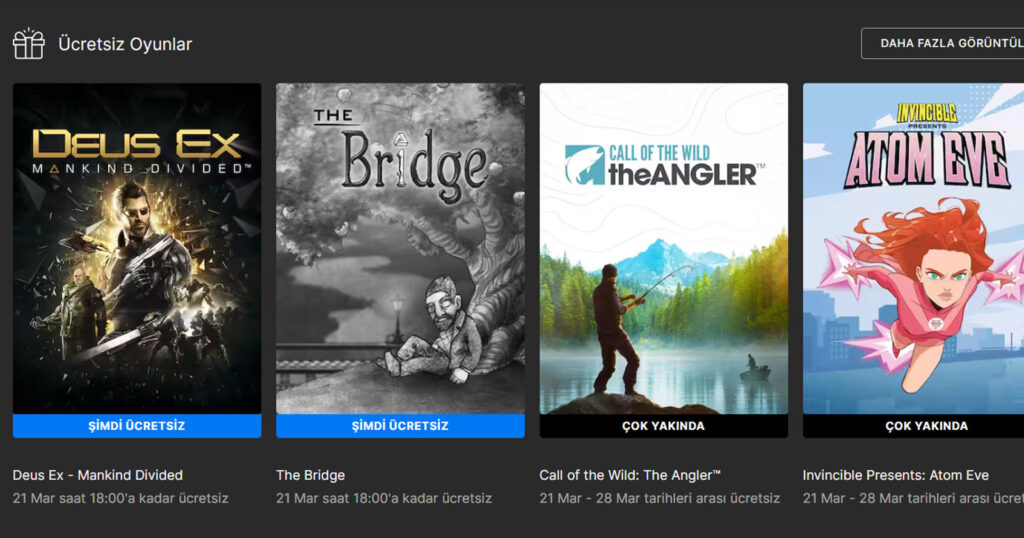The width and height of the screenshot is (1024, 538).
Task: Open the Deus Ex - Mankind Divided title link
Action: coord(98,475)
